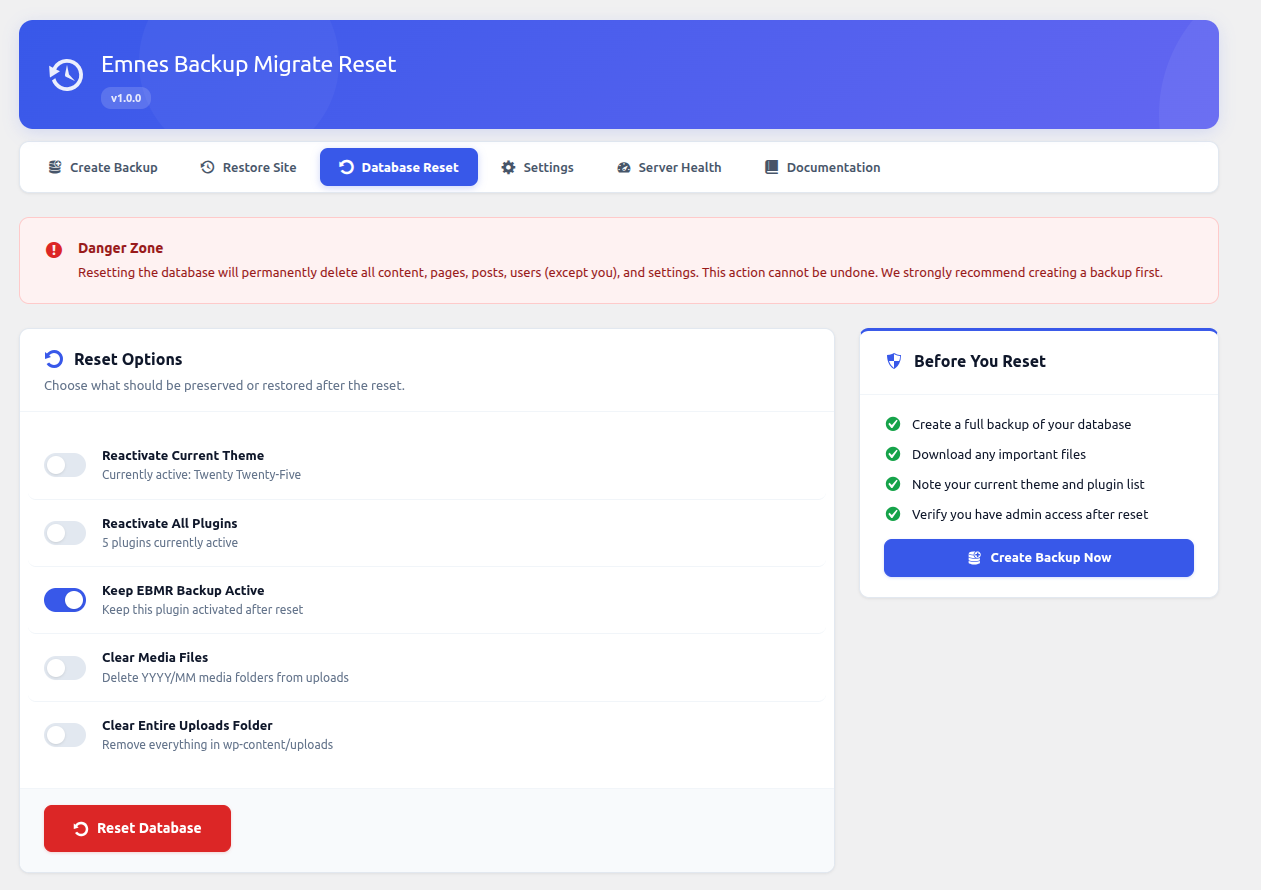
Task: Click the gear icon on the Settings tab
Action: [508, 167]
